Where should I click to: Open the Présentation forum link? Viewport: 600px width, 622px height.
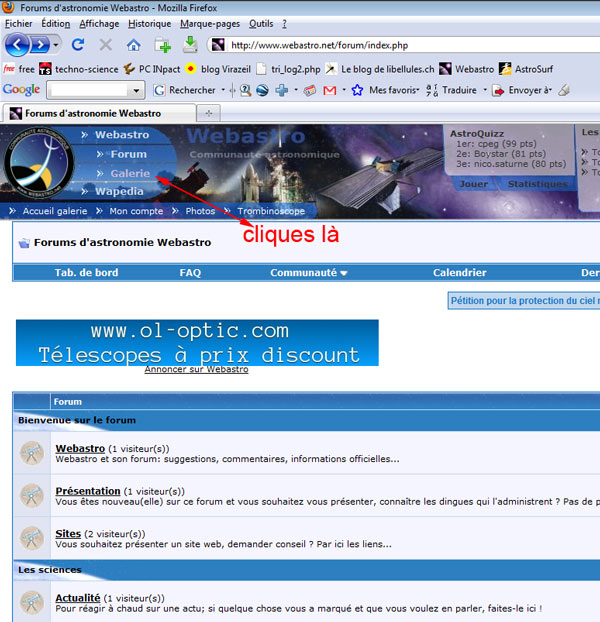click(88, 491)
